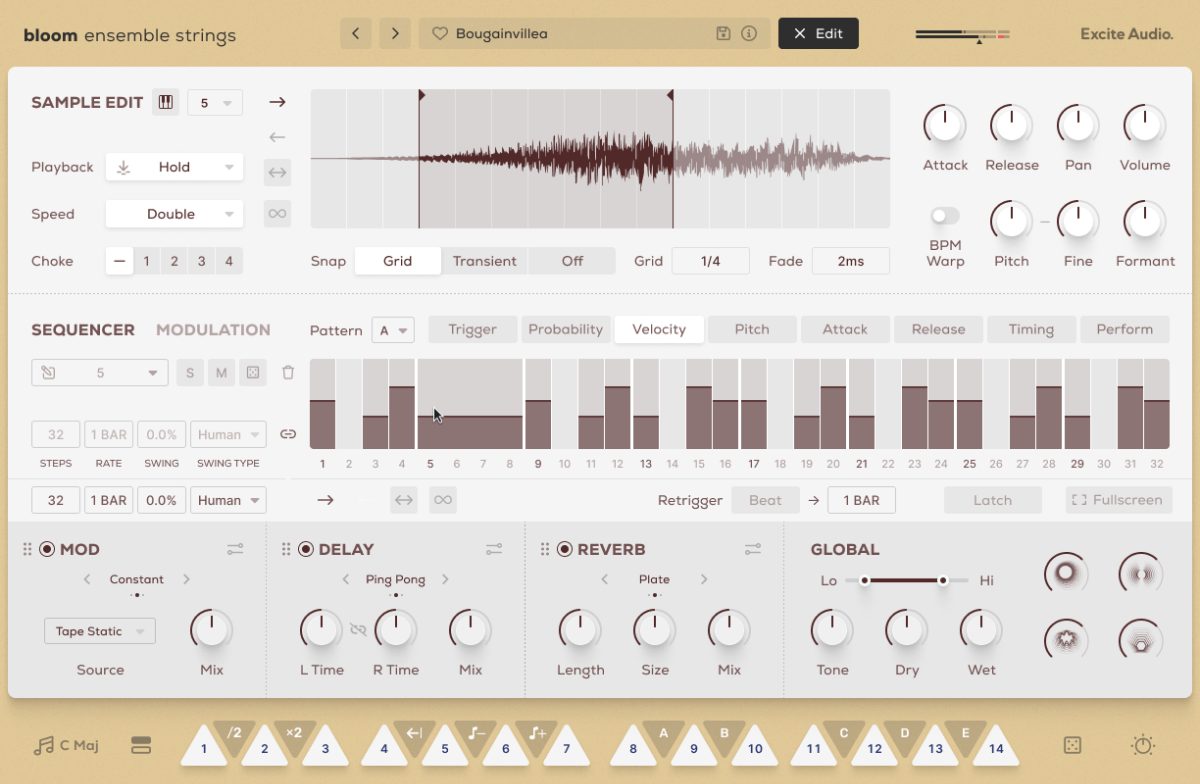Open the Tape Static source dropdown
Viewport: 1200px width, 784px height.
point(100,631)
